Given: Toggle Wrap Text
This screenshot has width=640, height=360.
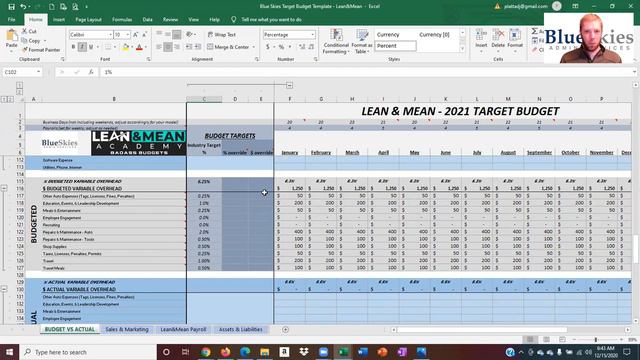Looking at the screenshot, I should coord(222,35).
